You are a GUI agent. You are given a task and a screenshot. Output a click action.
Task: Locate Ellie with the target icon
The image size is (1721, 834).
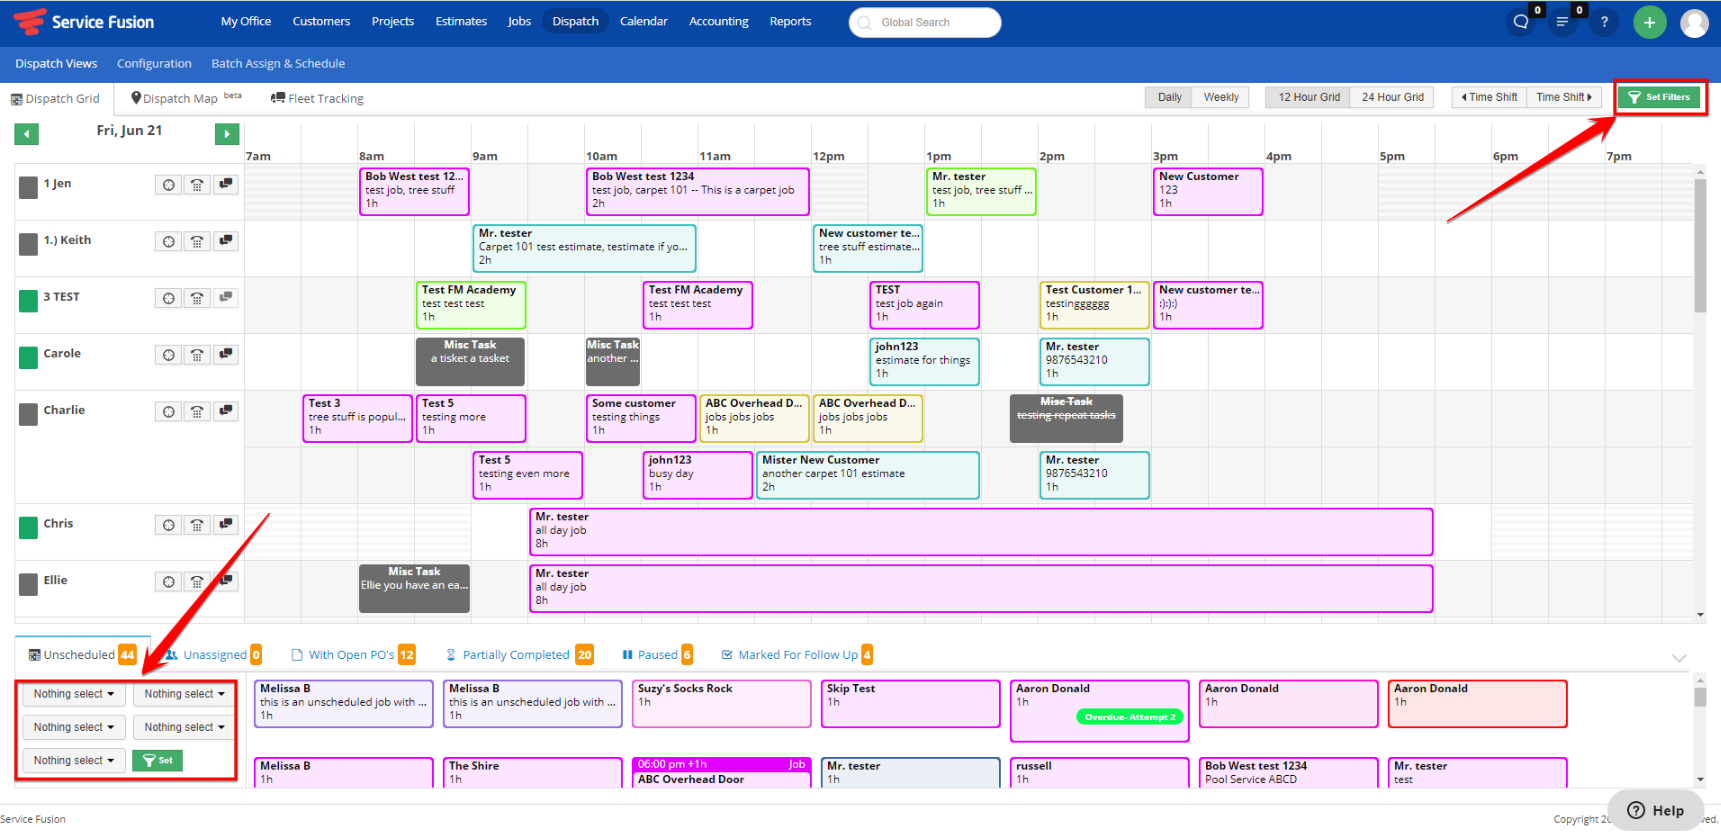pos(168,582)
